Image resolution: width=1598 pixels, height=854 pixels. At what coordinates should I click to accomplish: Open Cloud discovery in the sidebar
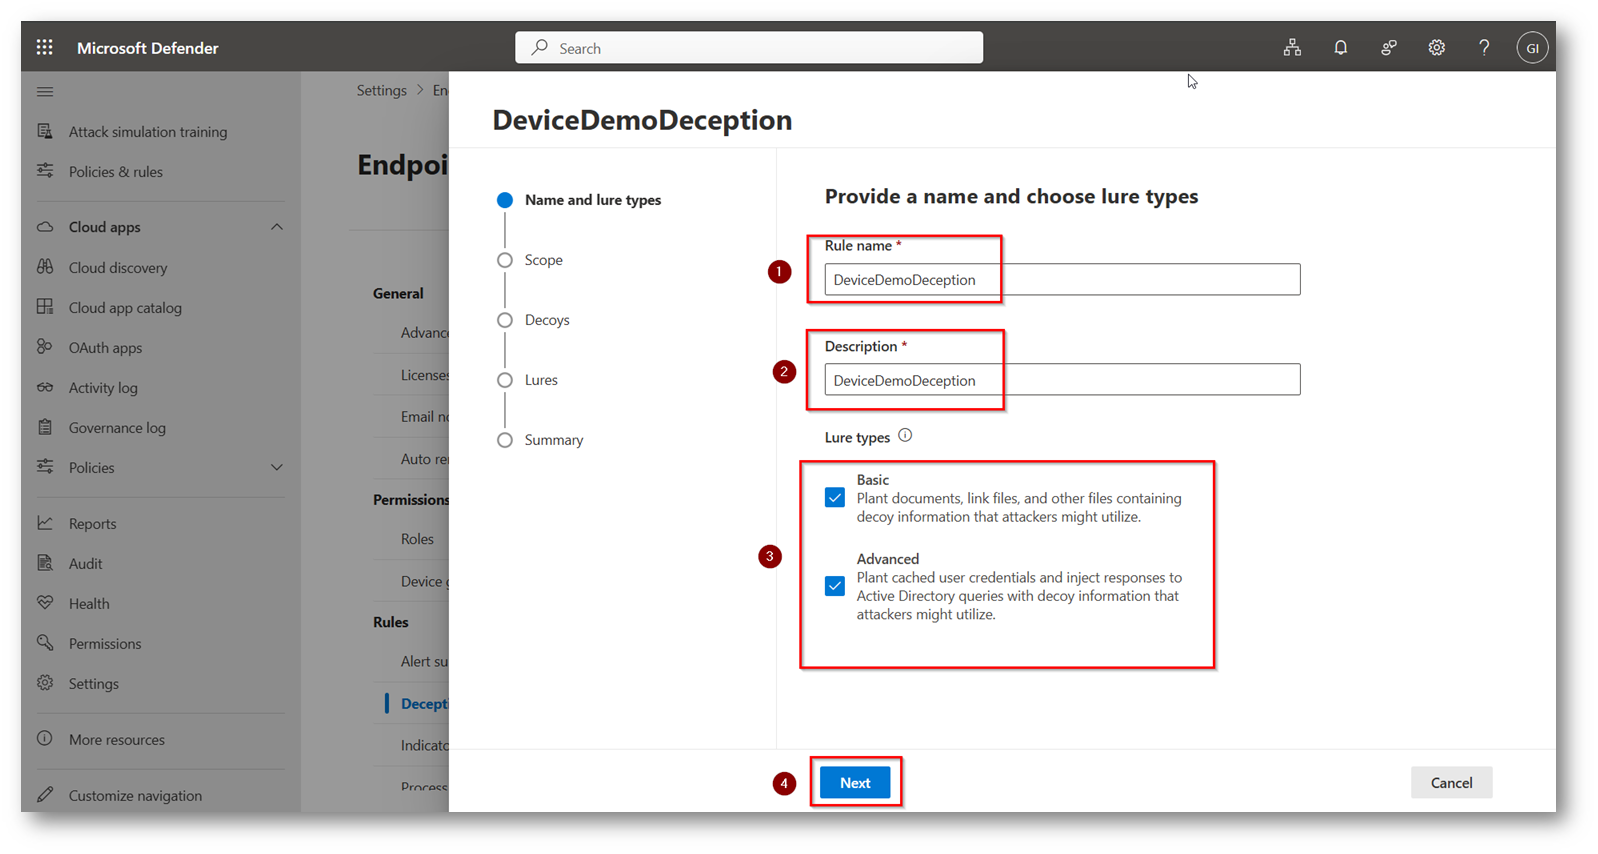[118, 267]
